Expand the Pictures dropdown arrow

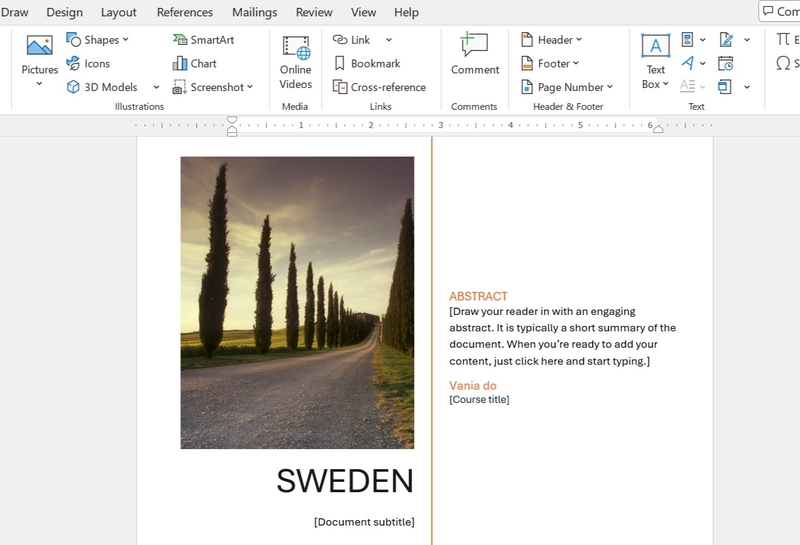[x=39, y=84]
